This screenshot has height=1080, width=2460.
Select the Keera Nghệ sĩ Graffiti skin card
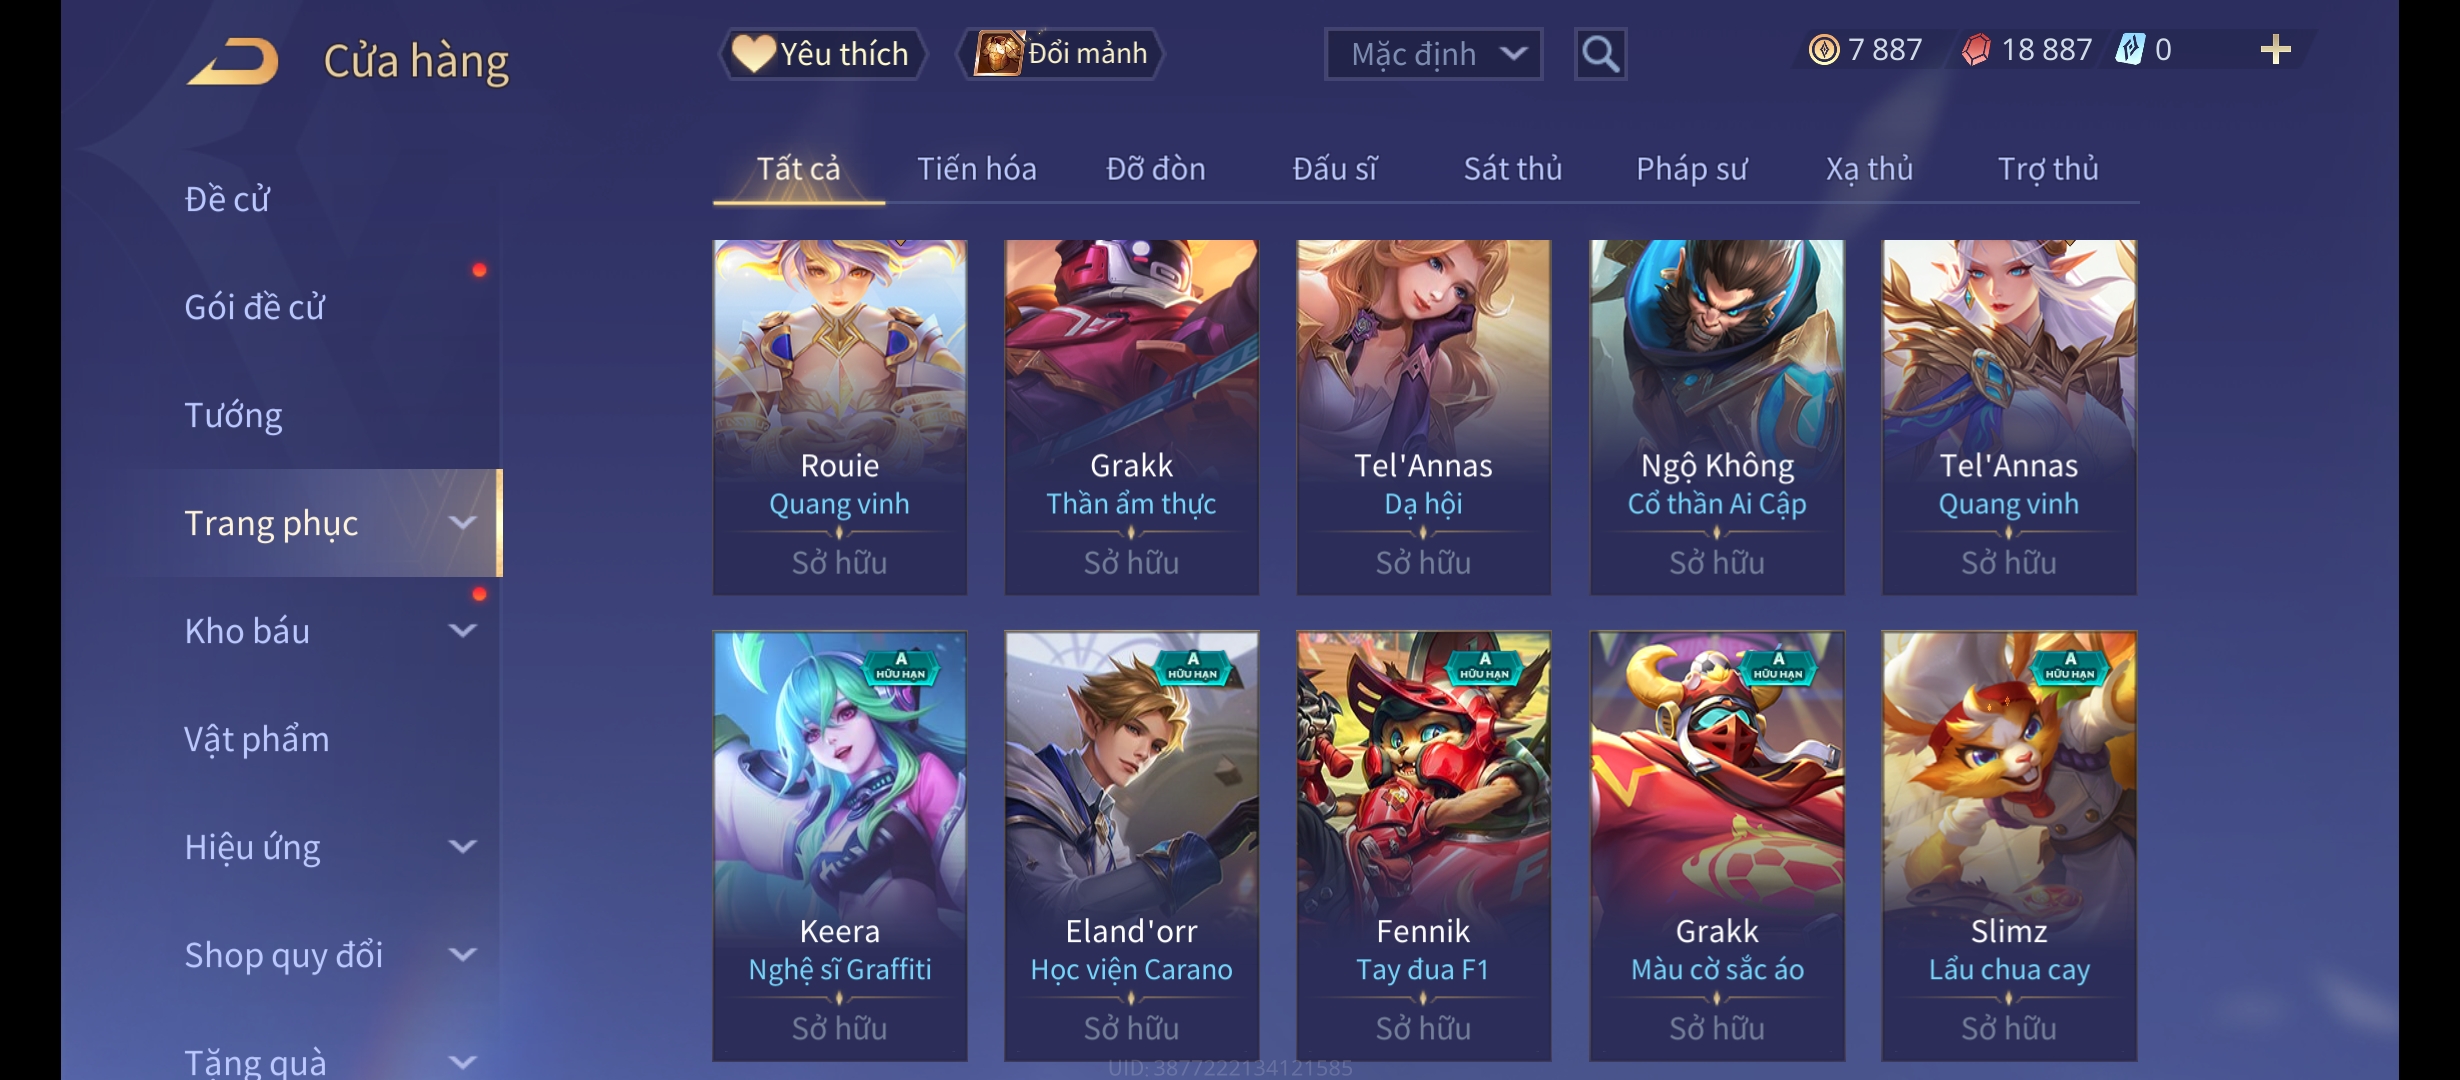pyautogui.click(x=840, y=846)
